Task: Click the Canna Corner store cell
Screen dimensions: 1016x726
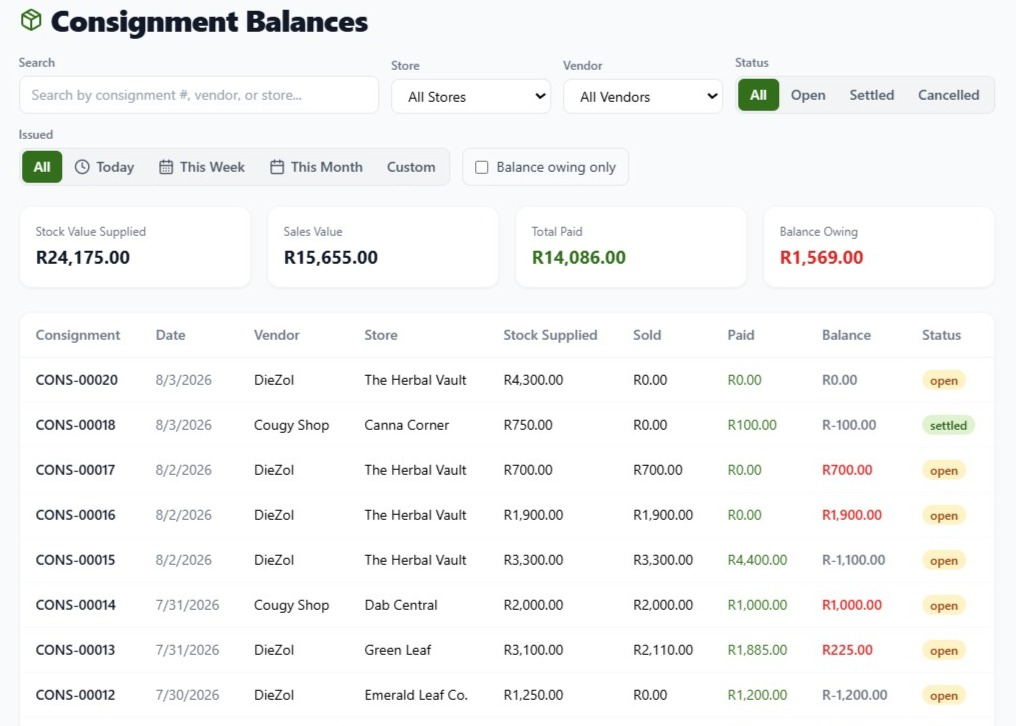Action: 406,425
